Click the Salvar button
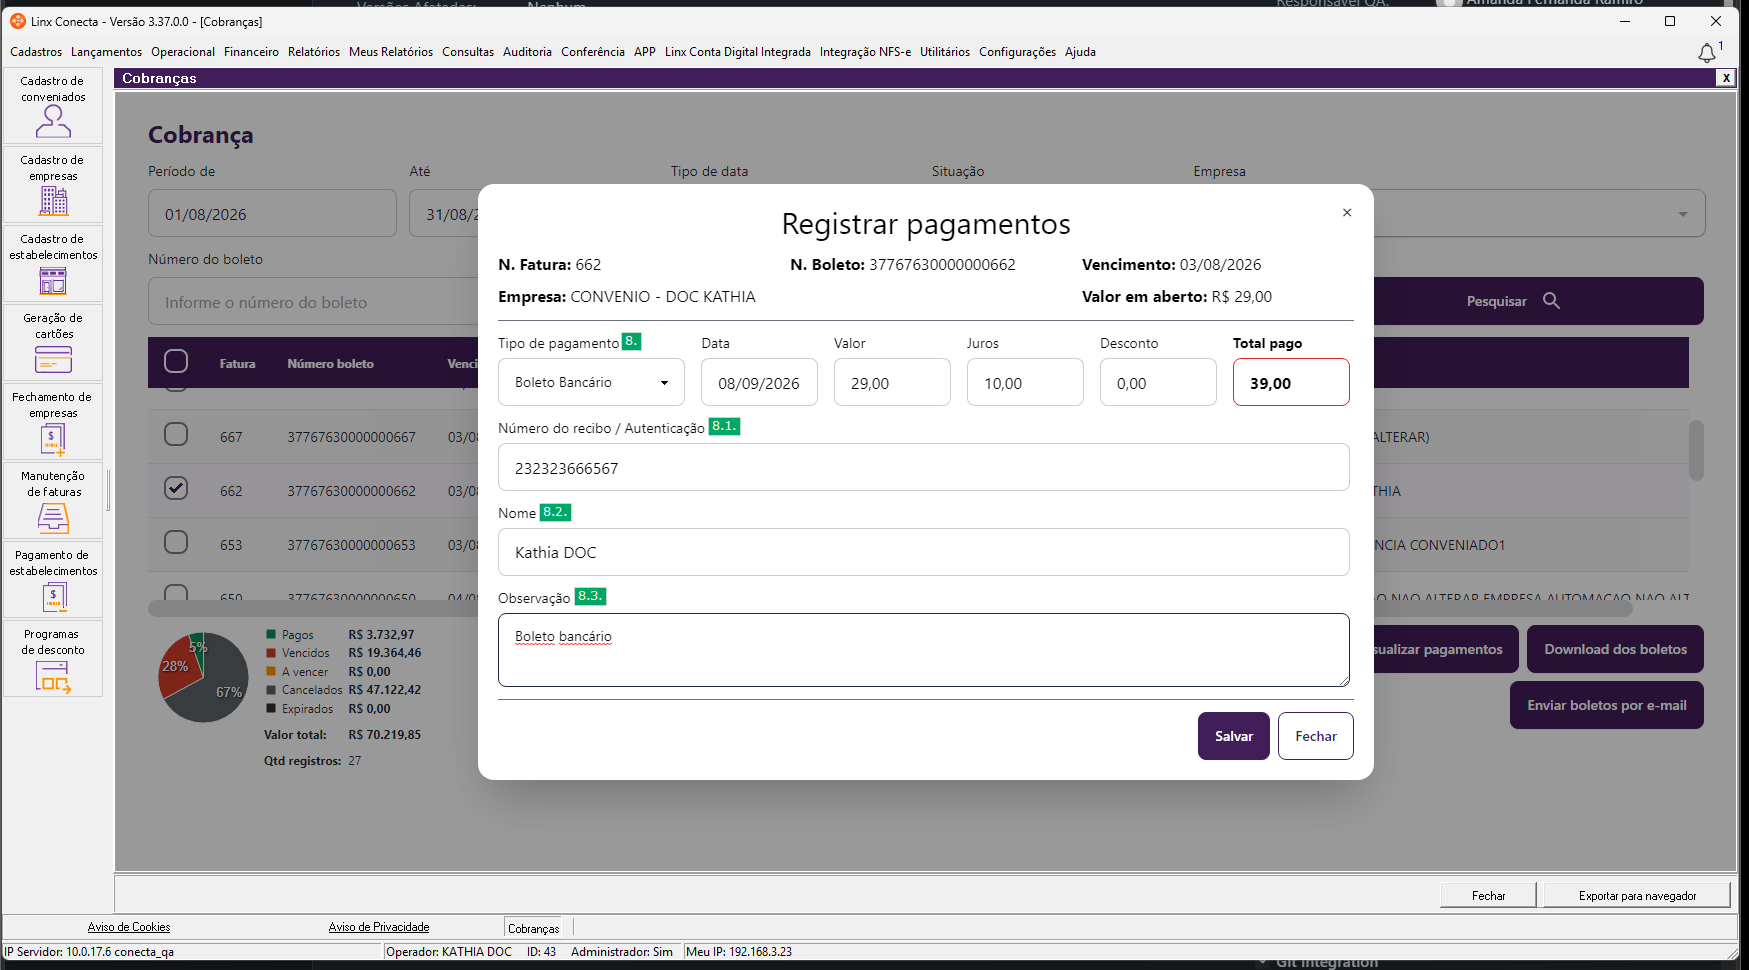The width and height of the screenshot is (1749, 970). pyautogui.click(x=1234, y=736)
